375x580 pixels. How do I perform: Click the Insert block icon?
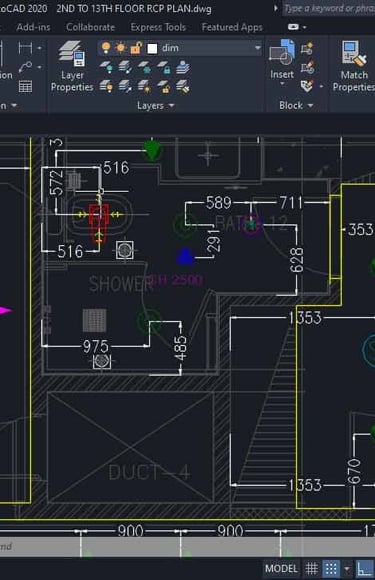click(x=282, y=53)
